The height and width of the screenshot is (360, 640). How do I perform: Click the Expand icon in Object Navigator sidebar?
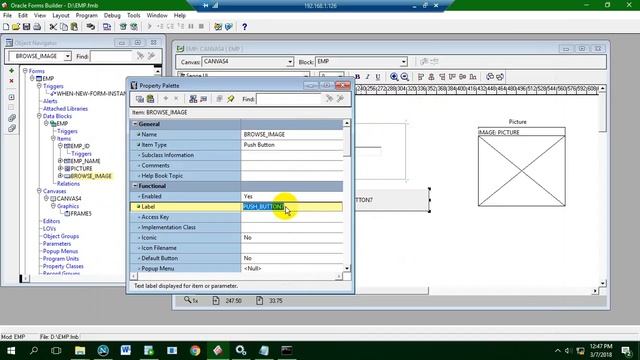click(11, 97)
